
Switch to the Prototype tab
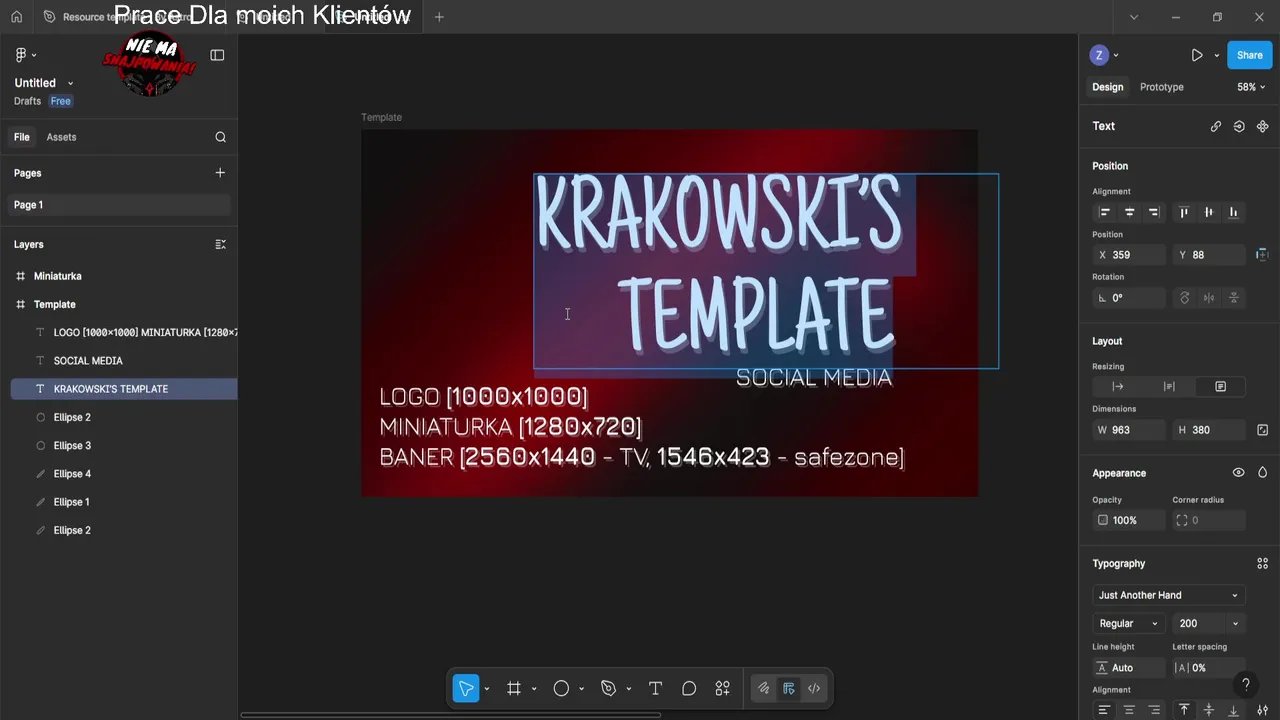tap(1162, 87)
